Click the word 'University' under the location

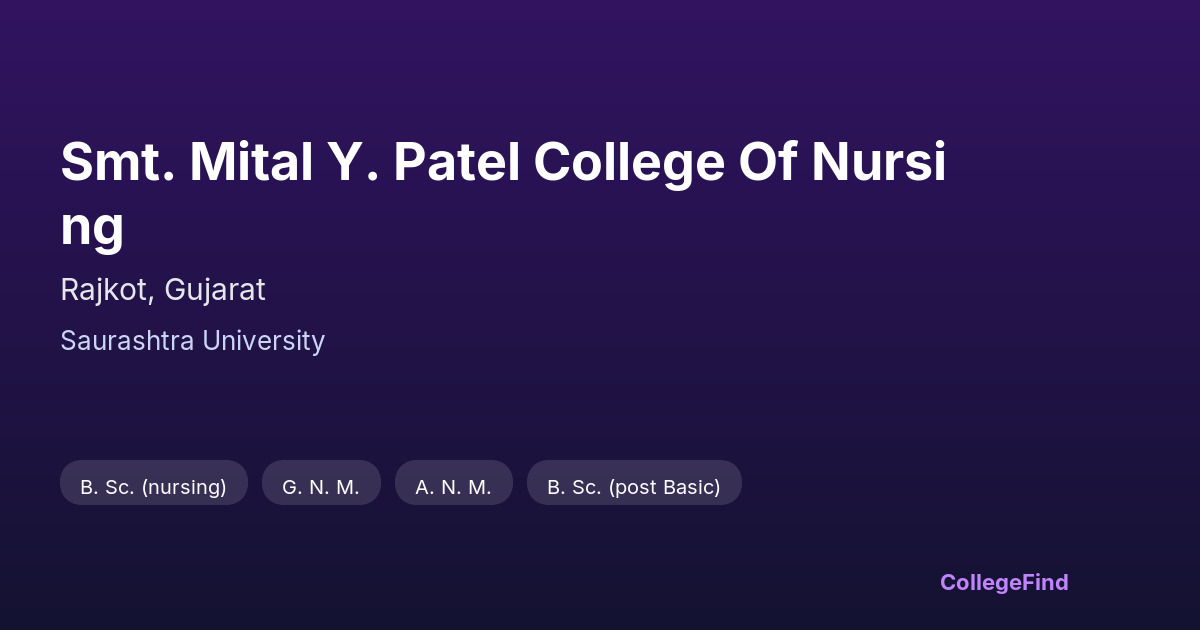pyautogui.click(x=264, y=341)
